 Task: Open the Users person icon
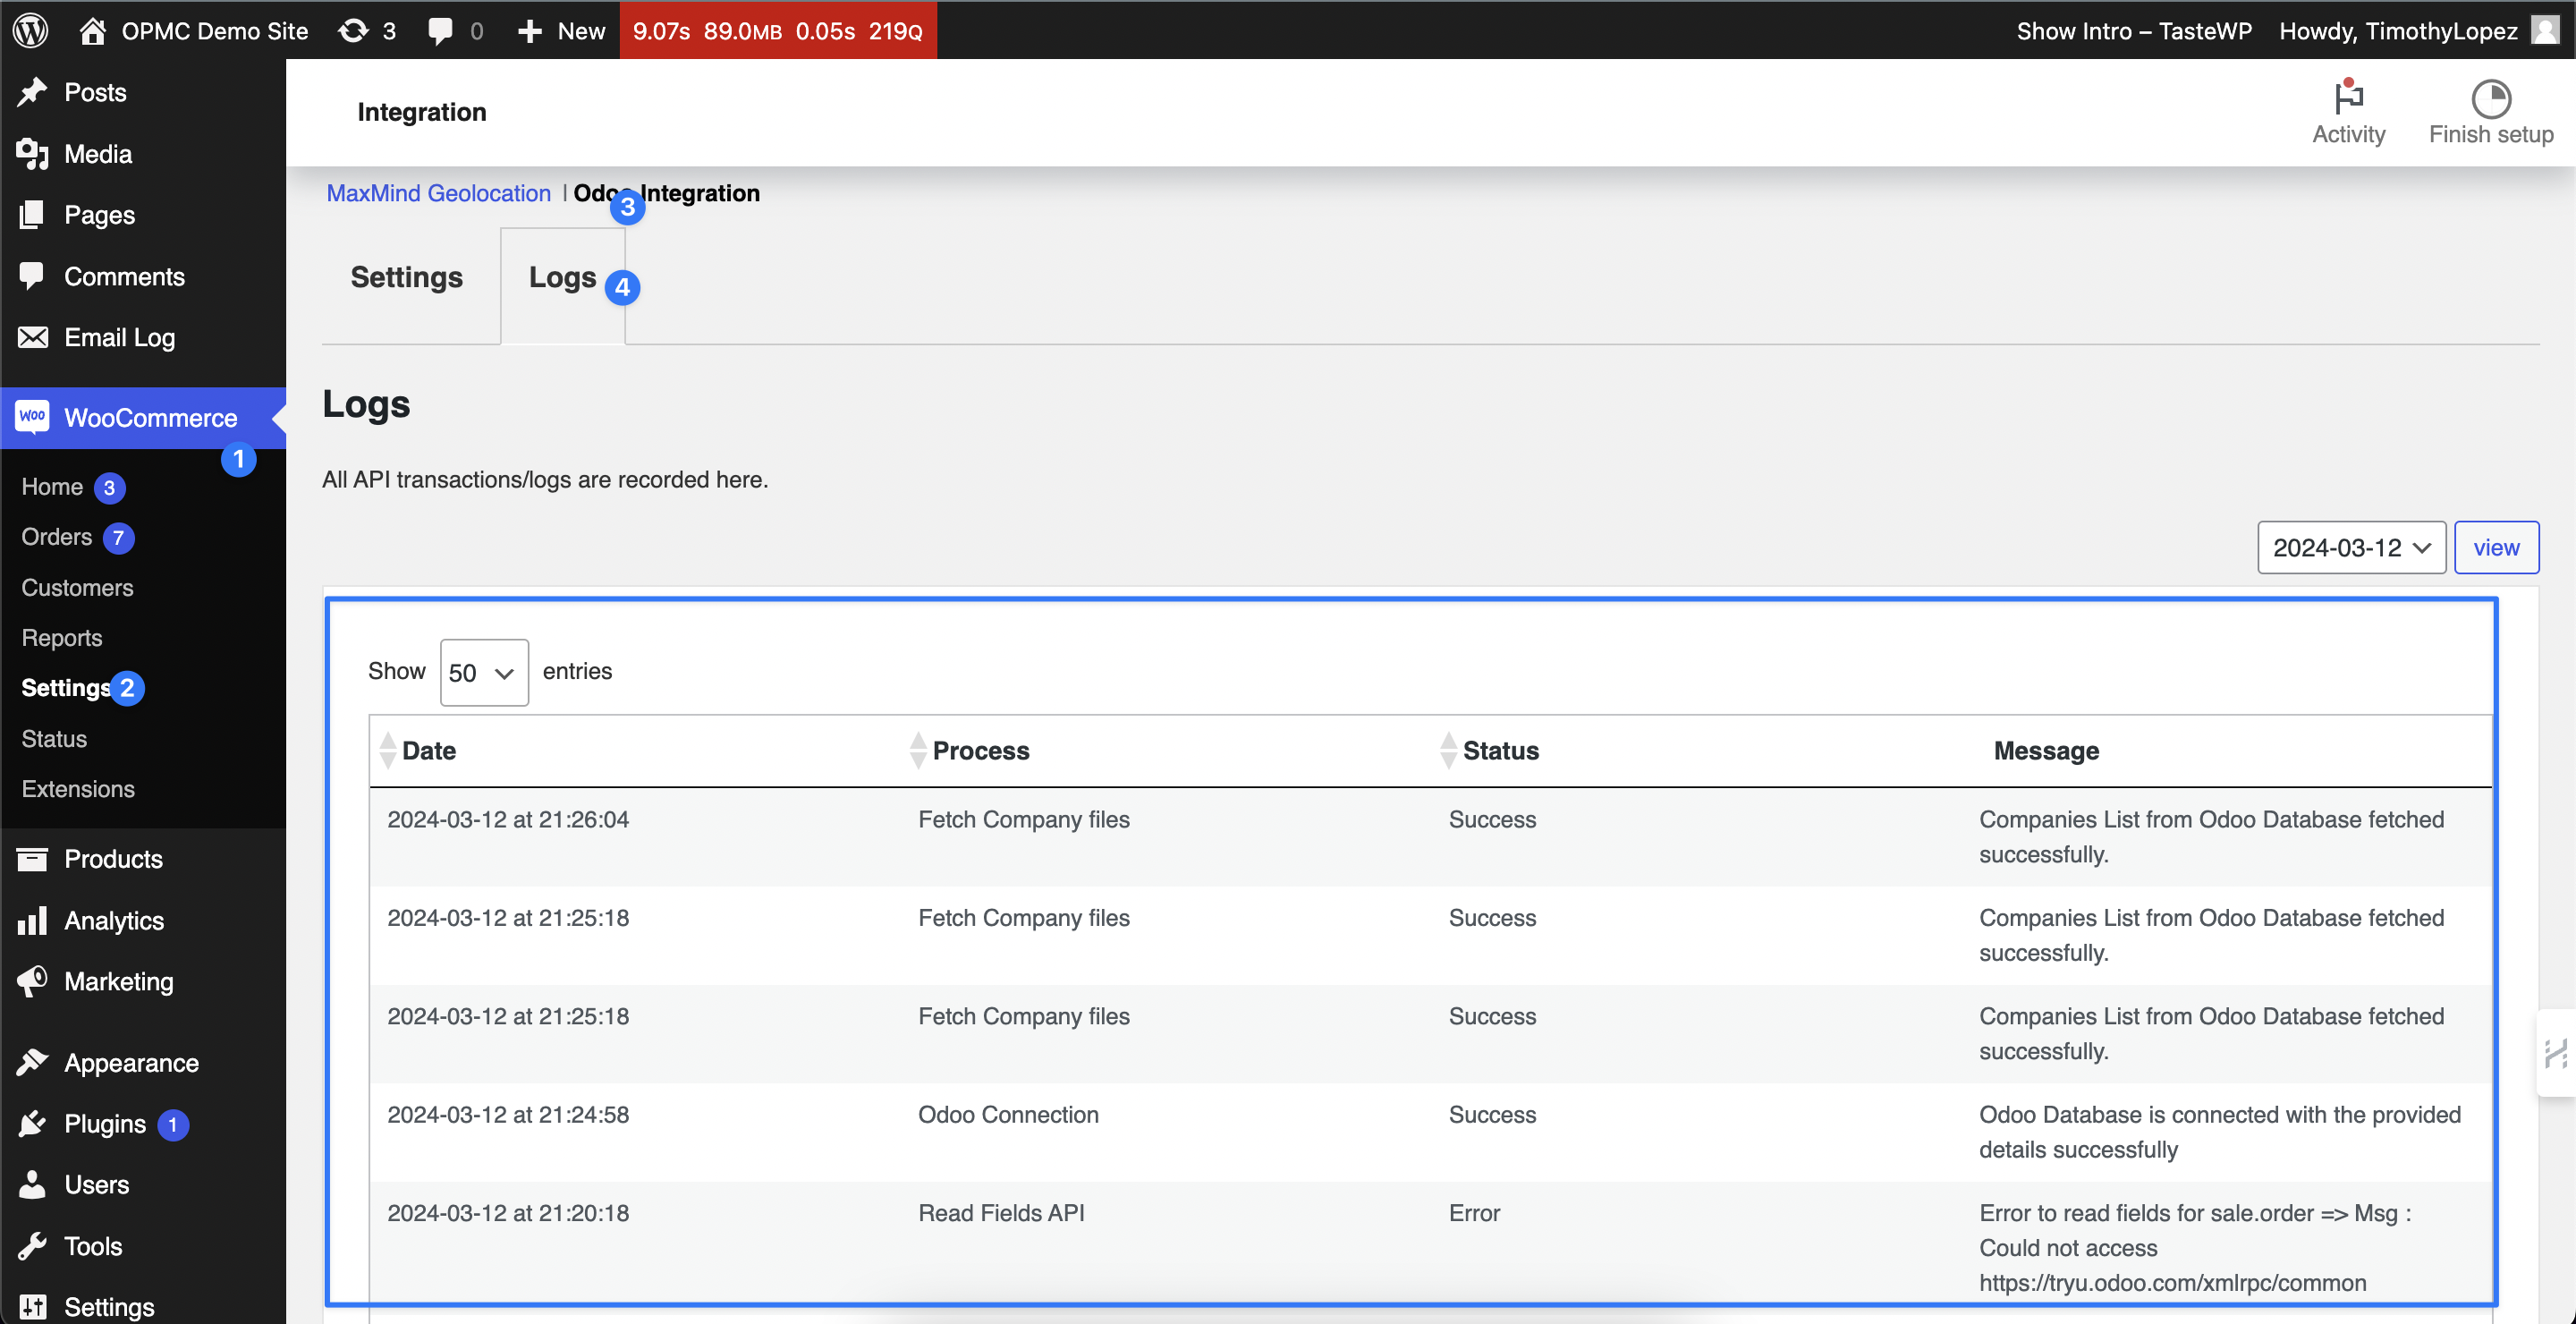click(32, 1184)
